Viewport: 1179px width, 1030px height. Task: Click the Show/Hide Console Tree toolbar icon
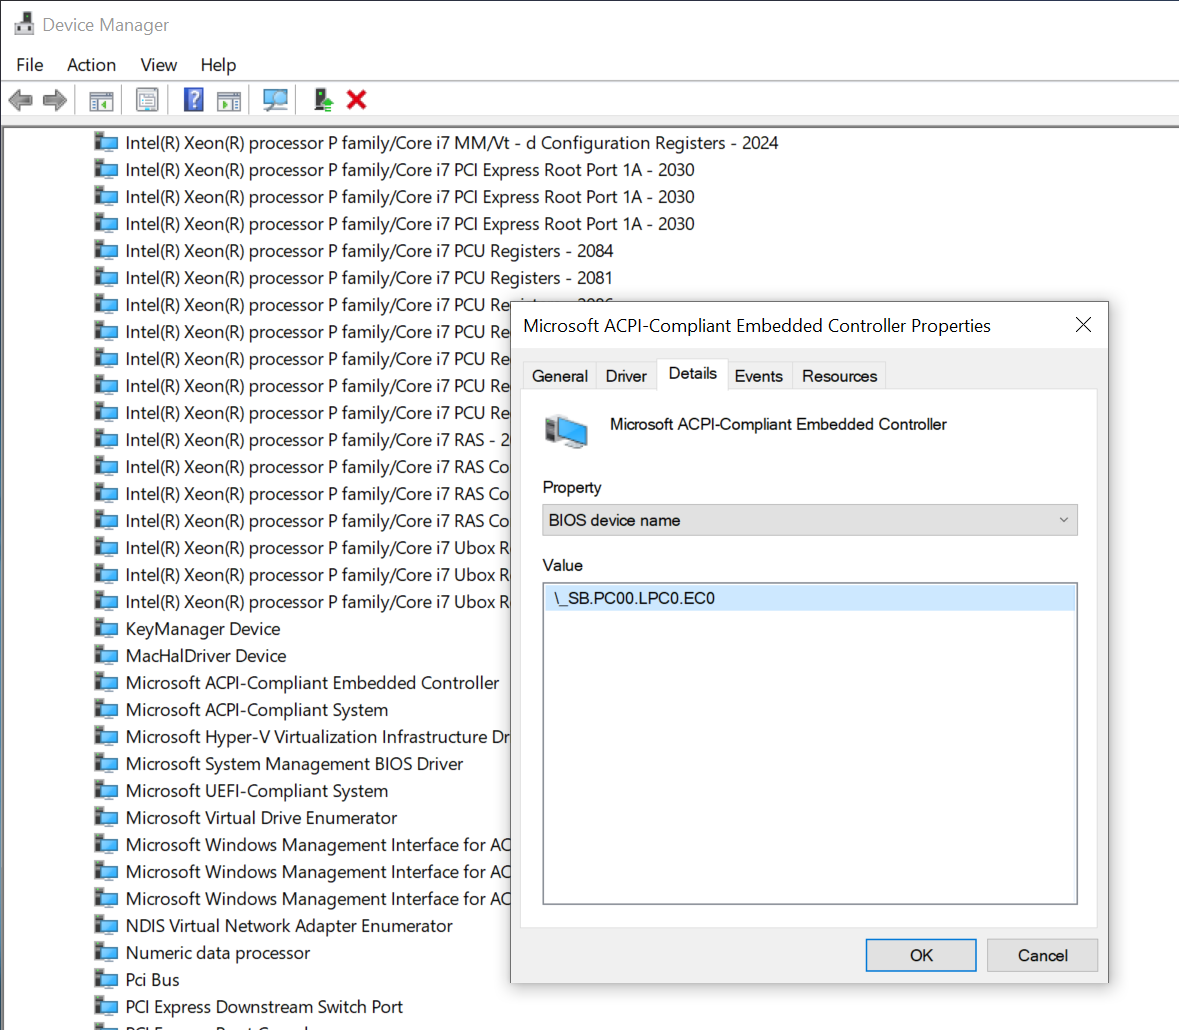[101, 100]
